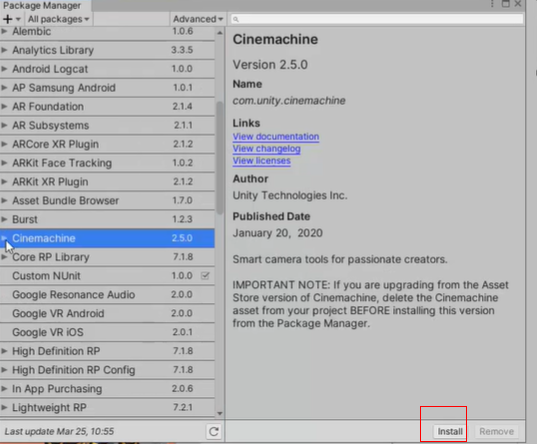
Task: Open the All packages filter dropdown
Action: (58, 19)
